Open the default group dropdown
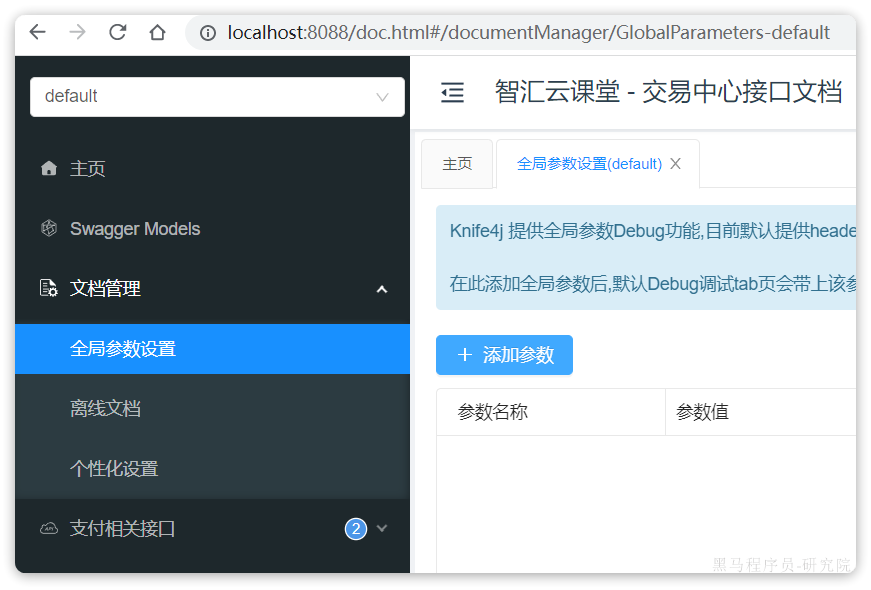 pos(217,97)
